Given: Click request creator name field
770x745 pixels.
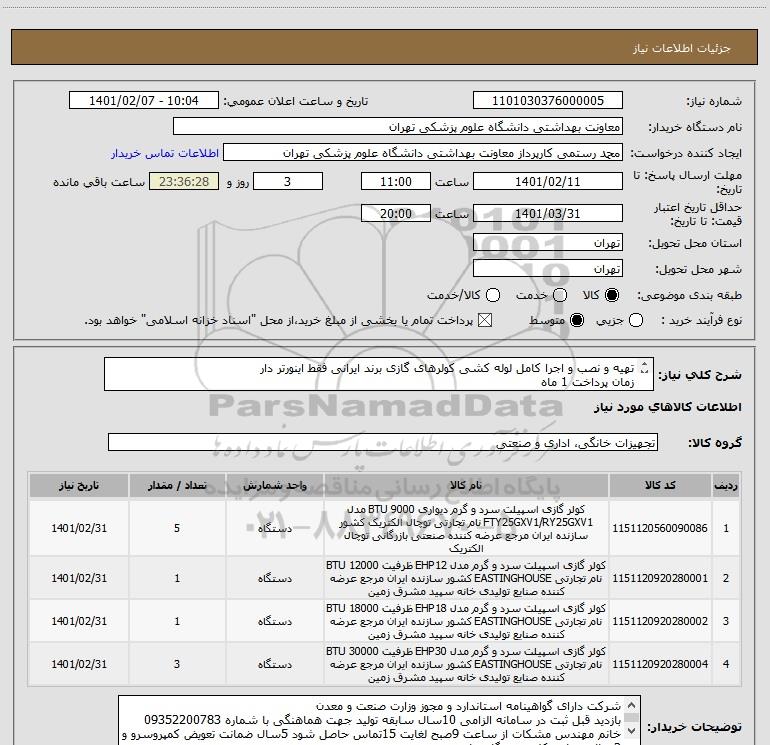Looking at the screenshot, I should click(423, 153).
